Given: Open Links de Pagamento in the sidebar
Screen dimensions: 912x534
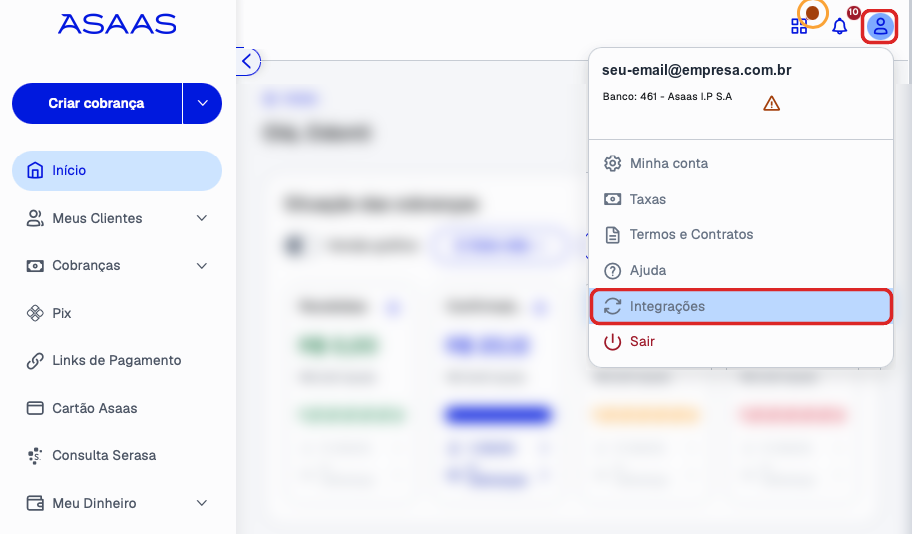Looking at the screenshot, I should (117, 361).
